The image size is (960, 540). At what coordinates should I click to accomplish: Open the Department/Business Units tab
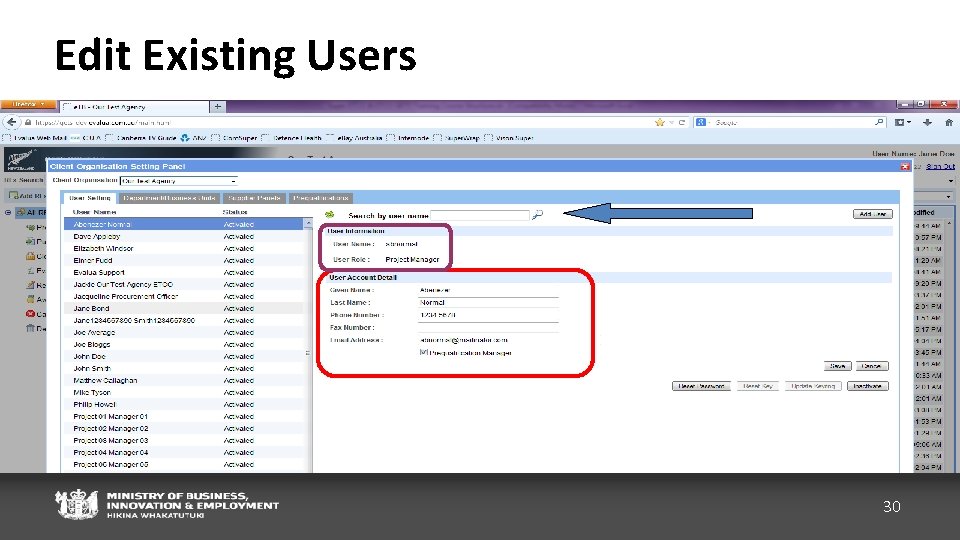point(169,198)
